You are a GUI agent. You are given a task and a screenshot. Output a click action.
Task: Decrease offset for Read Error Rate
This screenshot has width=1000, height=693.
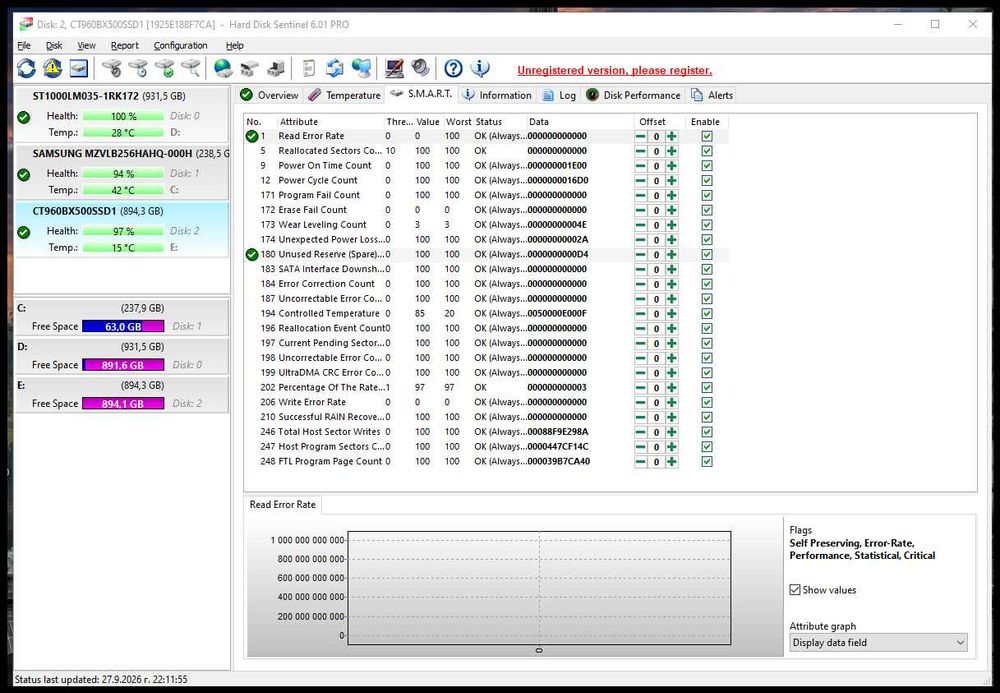(640, 136)
